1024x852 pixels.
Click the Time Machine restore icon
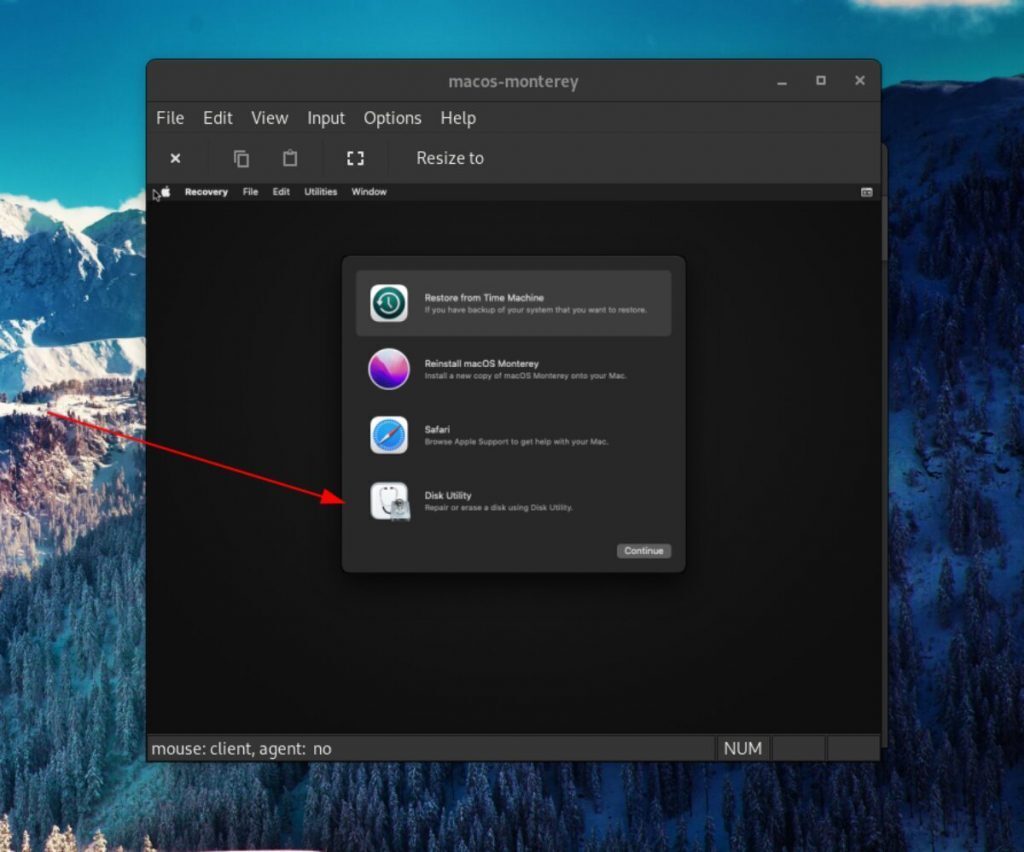point(389,302)
